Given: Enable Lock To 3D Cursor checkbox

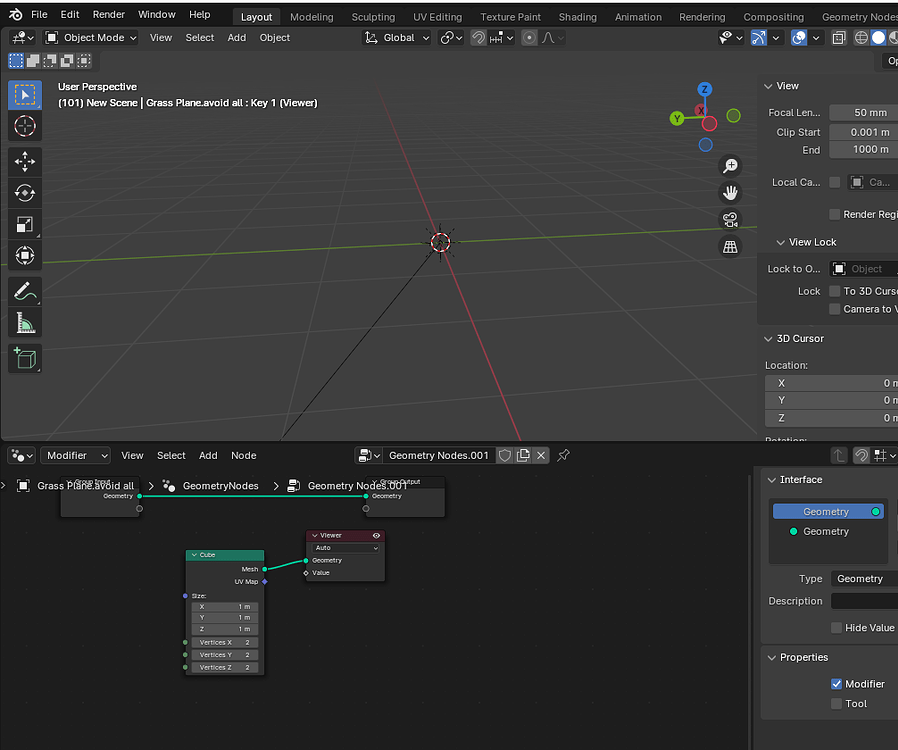Looking at the screenshot, I should pos(835,291).
